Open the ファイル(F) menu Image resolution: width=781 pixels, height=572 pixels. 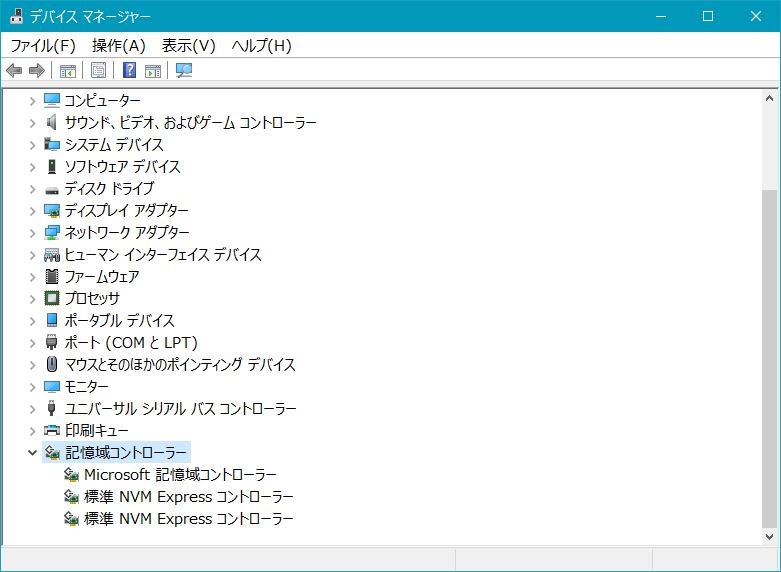pyautogui.click(x=43, y=46)
